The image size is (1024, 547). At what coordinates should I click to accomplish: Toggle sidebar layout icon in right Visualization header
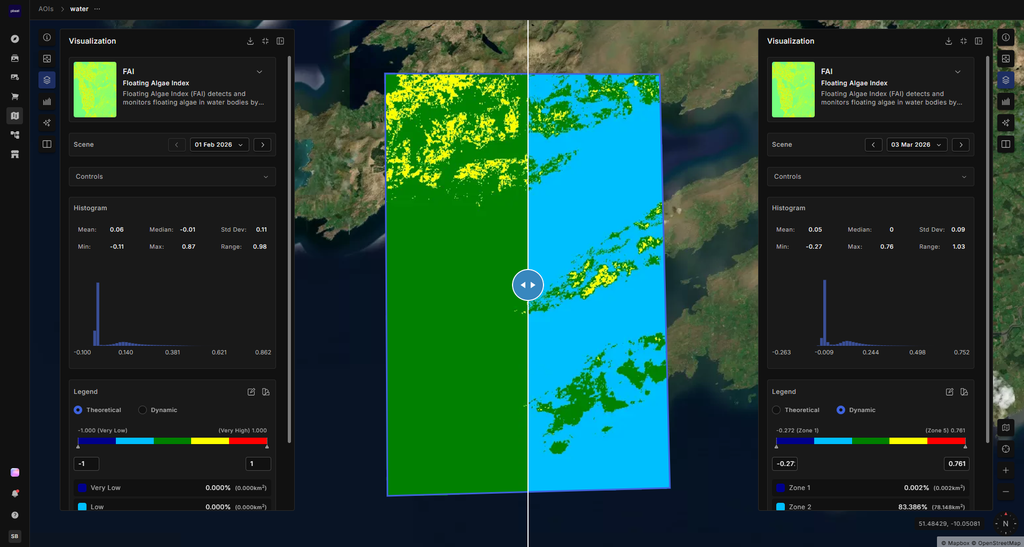point(978,41)
